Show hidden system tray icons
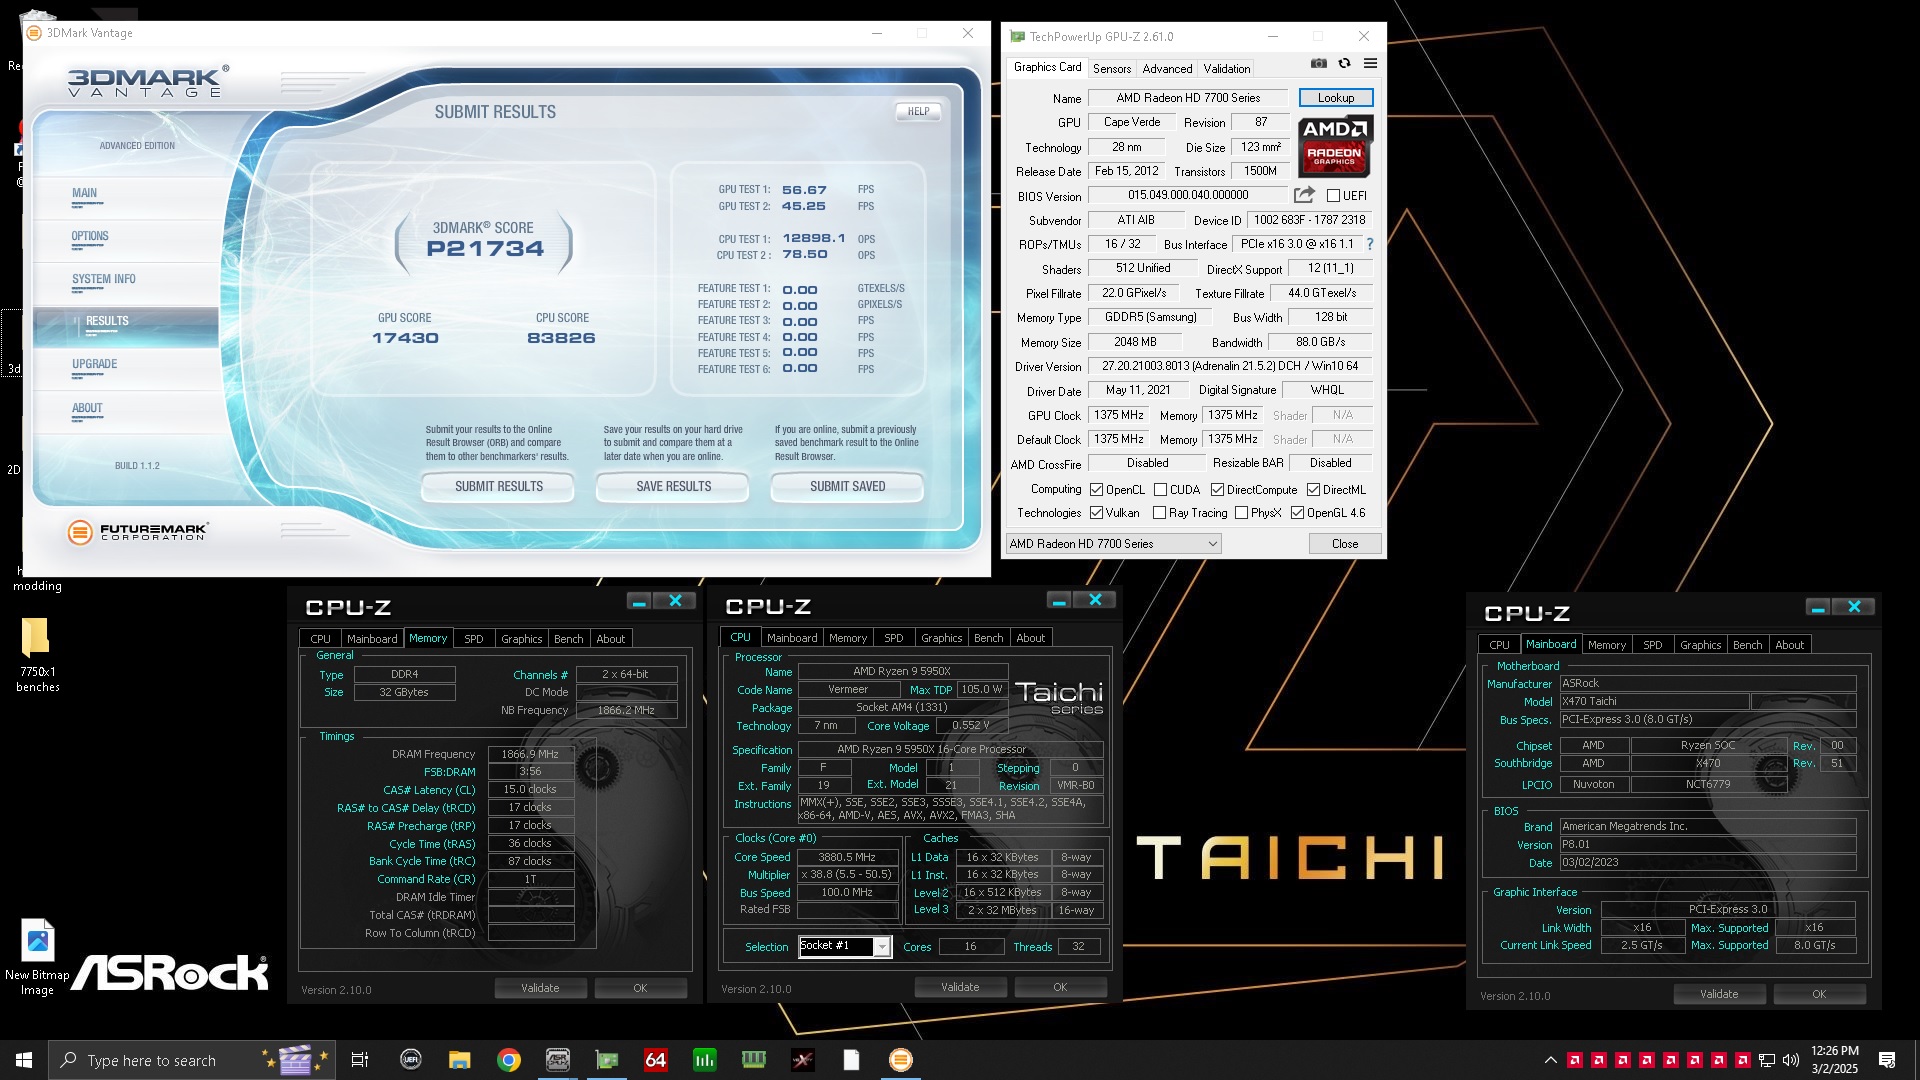The height and width of the screenshot is (1080, 1920). 1551,1060
